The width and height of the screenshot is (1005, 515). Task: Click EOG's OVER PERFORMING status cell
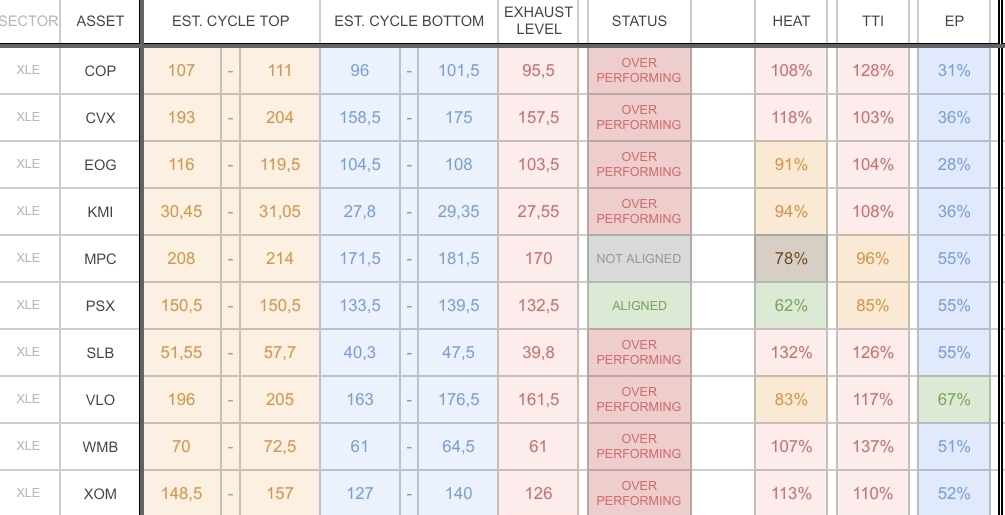point(639,164)
